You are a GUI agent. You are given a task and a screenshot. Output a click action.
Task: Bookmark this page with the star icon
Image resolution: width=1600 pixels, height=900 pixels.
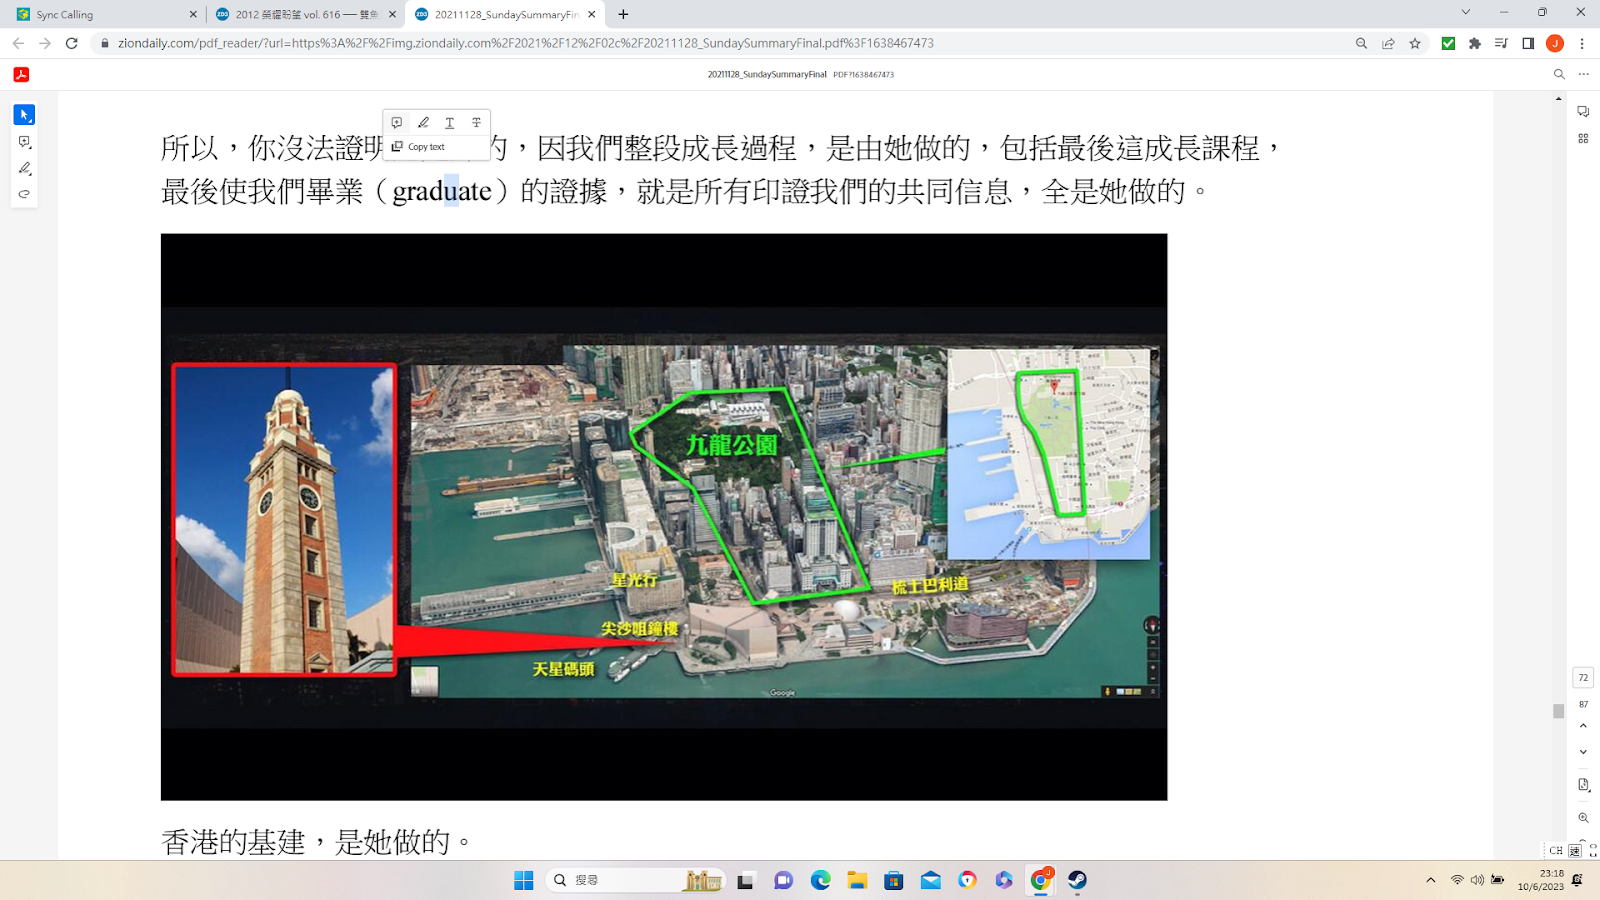[x=1415, y=43]
